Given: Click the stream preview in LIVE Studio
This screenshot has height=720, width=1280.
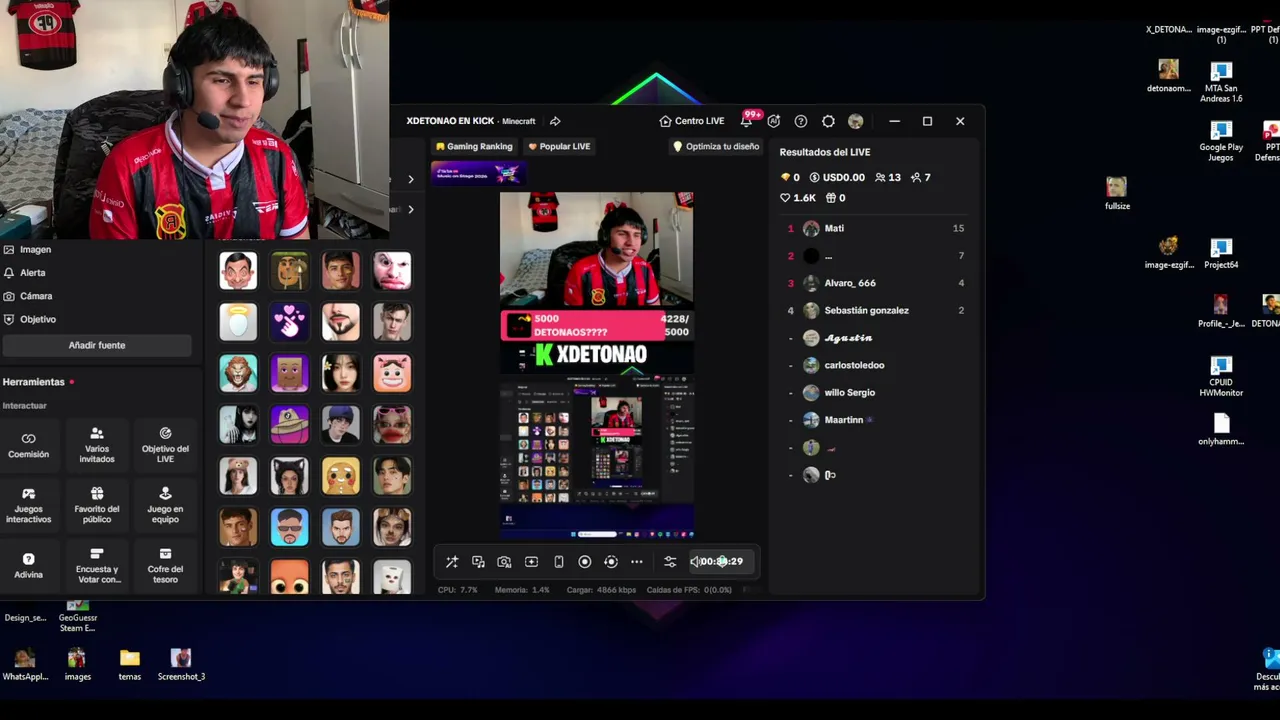Looking at the screenshot, I should click(597, 365).
